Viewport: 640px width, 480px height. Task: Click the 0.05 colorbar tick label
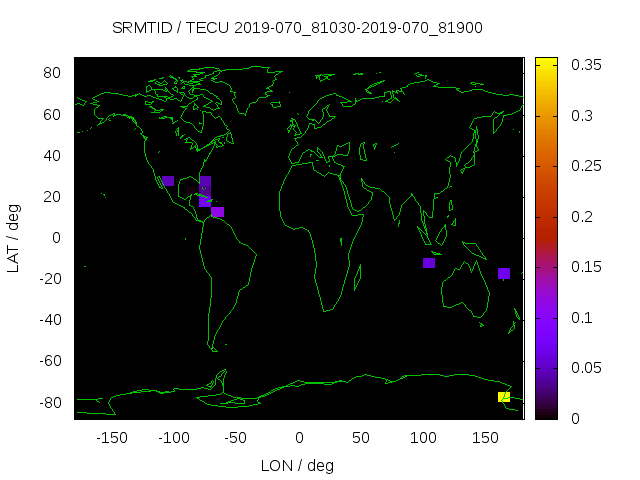(x=586, y=368)
